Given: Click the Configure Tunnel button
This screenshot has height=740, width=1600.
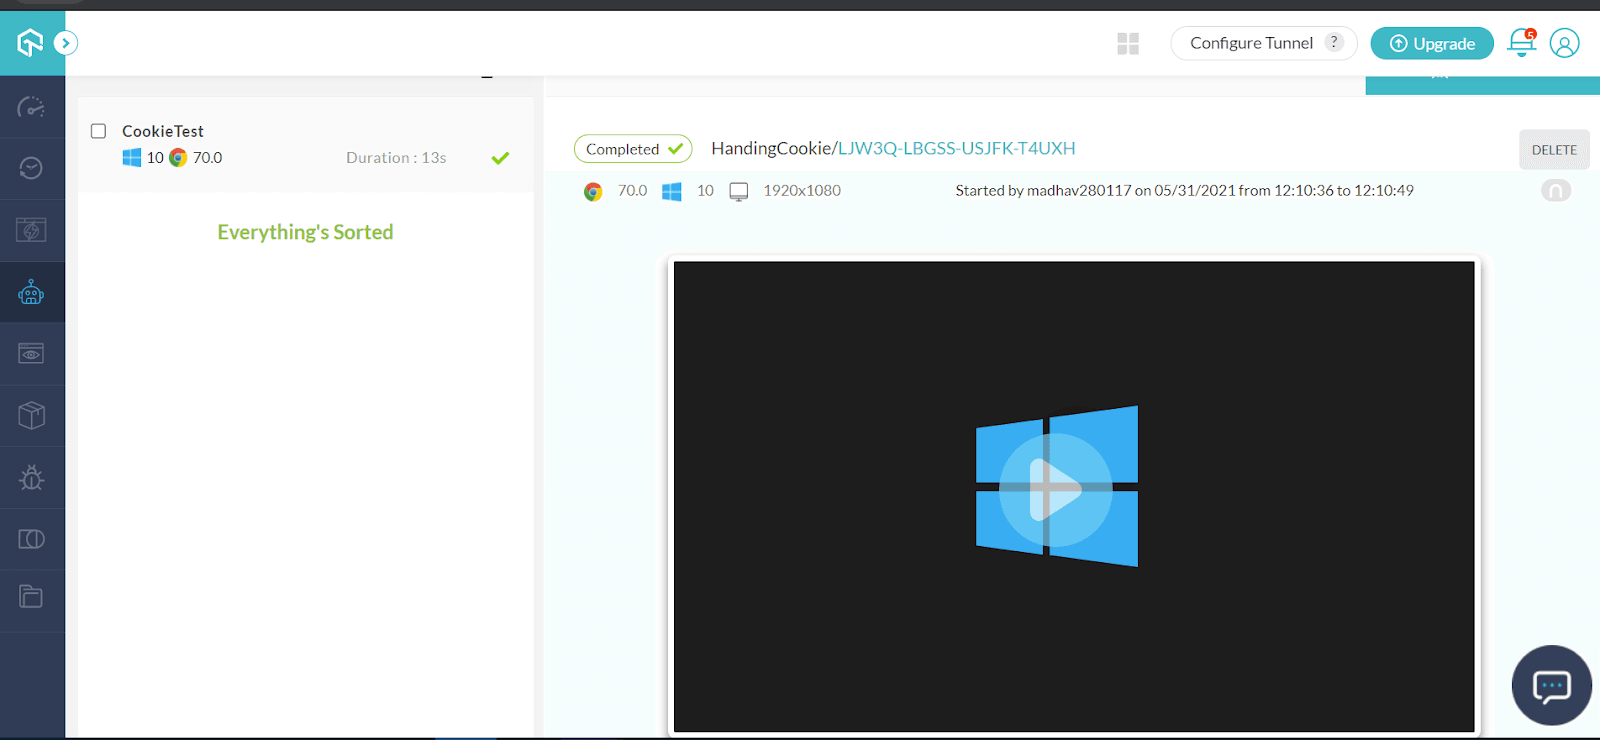Looking at the screenshot, I should (x=1263, y=43).
